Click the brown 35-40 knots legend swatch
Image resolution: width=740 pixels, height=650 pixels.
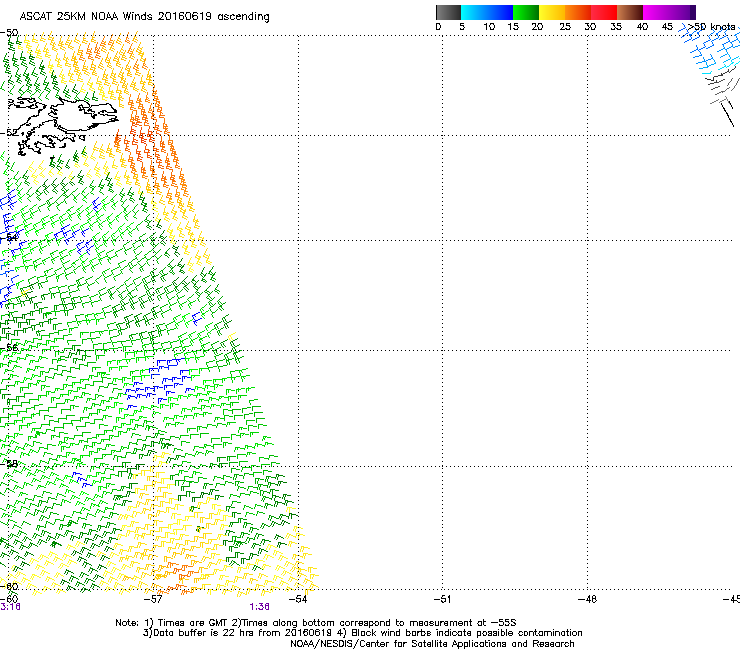click(x=630, y=12)
